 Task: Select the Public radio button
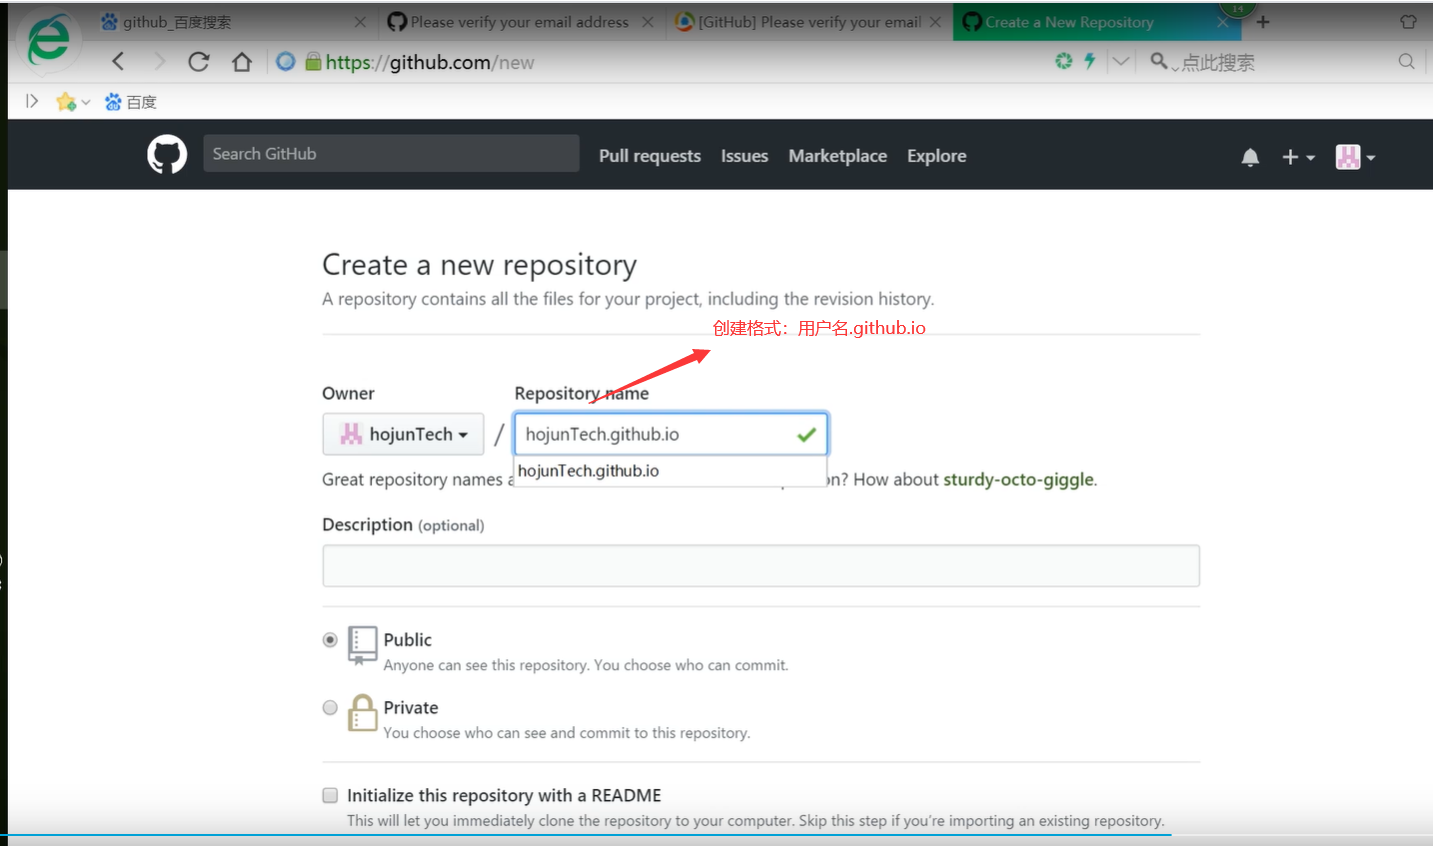click(x=330, y=640)
